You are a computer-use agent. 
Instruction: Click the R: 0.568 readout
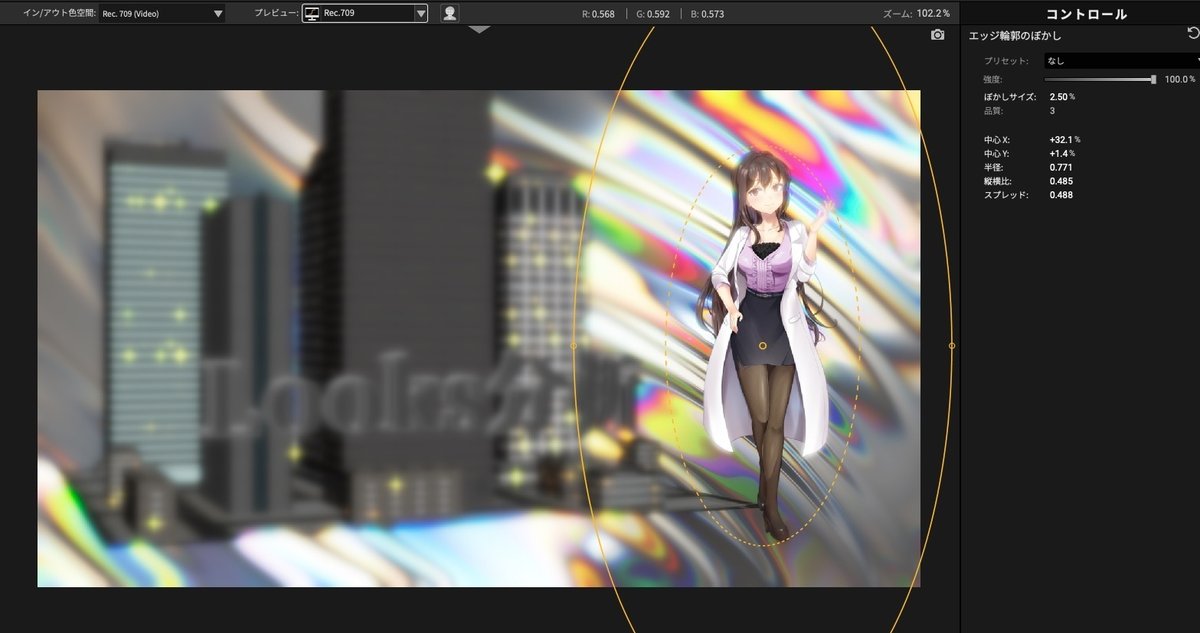598,14
